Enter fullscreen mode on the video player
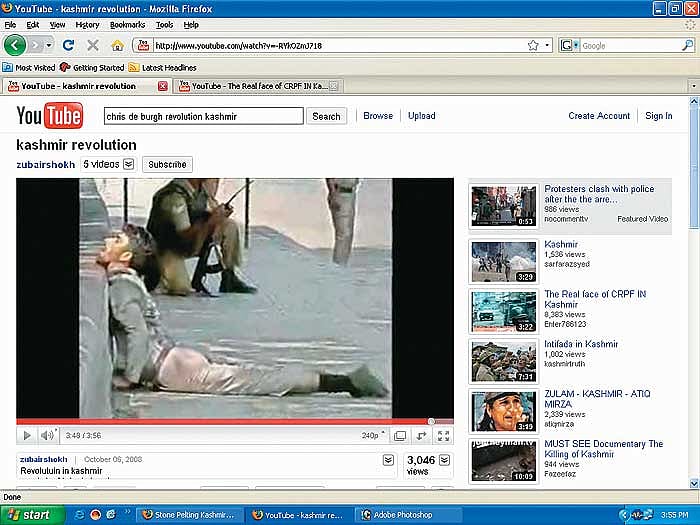 pos(443,436)
